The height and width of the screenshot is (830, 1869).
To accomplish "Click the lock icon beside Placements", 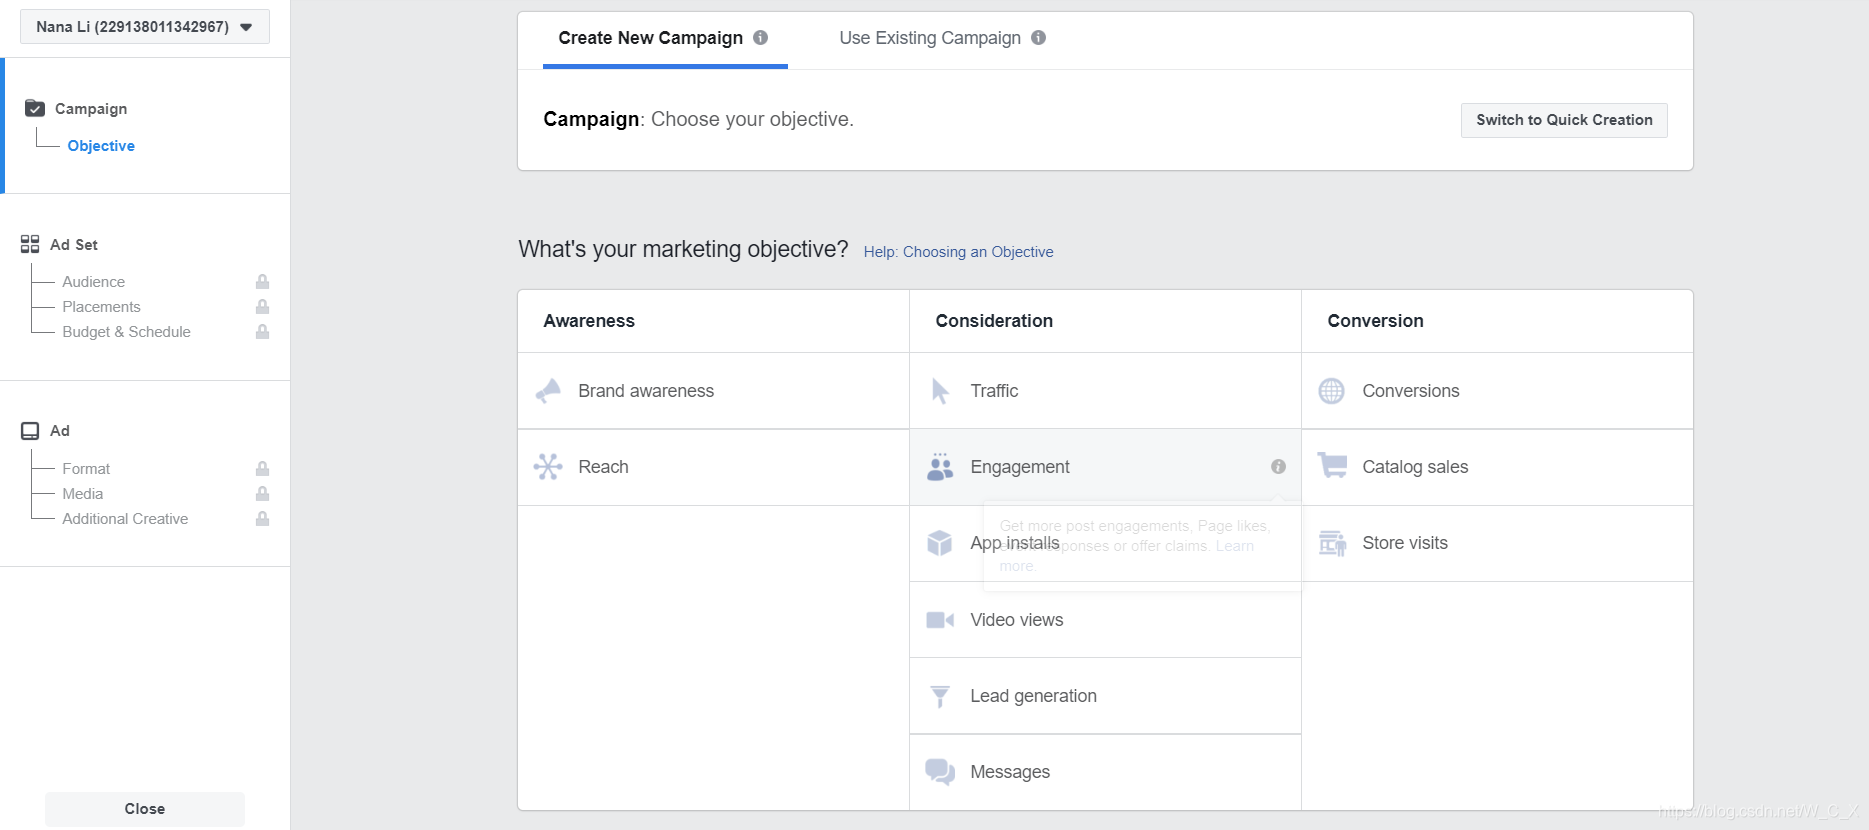I will pos(262,306).
